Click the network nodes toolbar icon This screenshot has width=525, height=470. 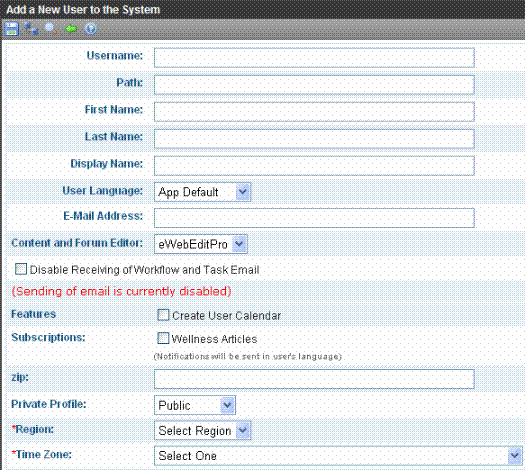tap(31, 29)
